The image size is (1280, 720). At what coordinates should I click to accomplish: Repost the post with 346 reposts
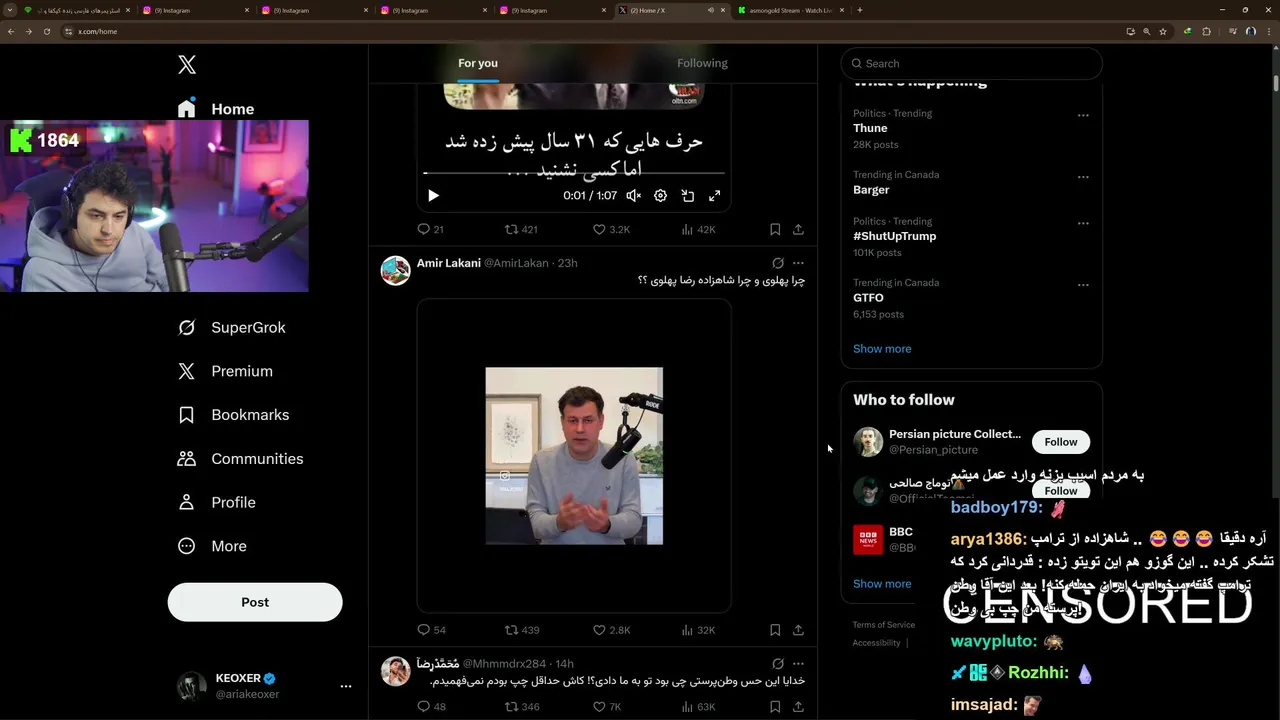(521, 707)
